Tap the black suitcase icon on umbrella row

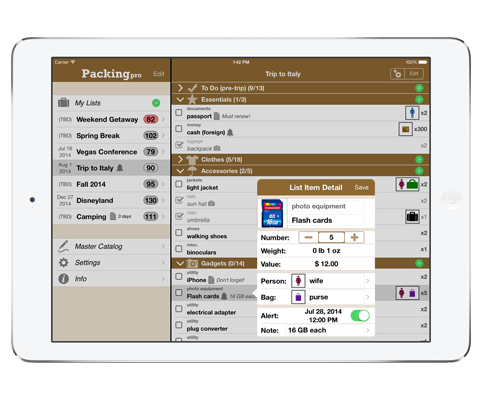(x=412, y=217)
